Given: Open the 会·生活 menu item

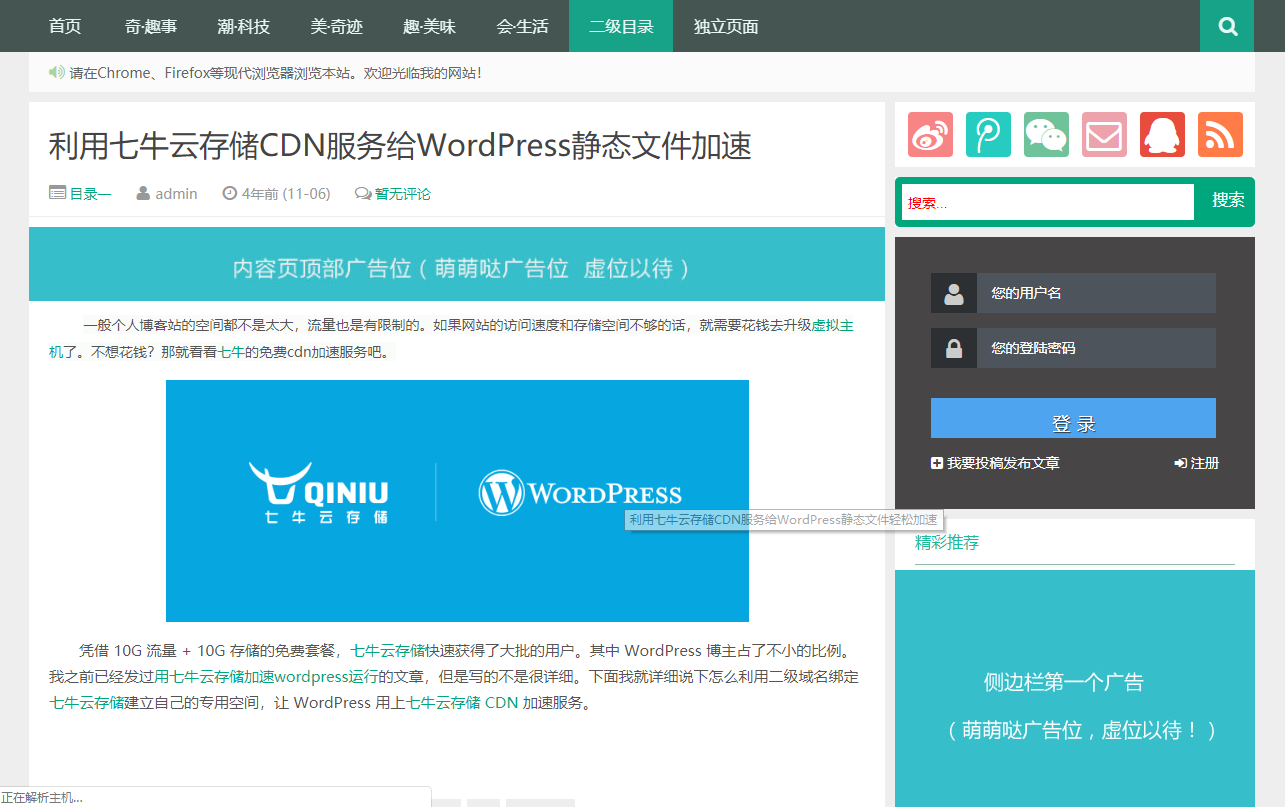Looking at the screenshot, I should click(522, 26).
